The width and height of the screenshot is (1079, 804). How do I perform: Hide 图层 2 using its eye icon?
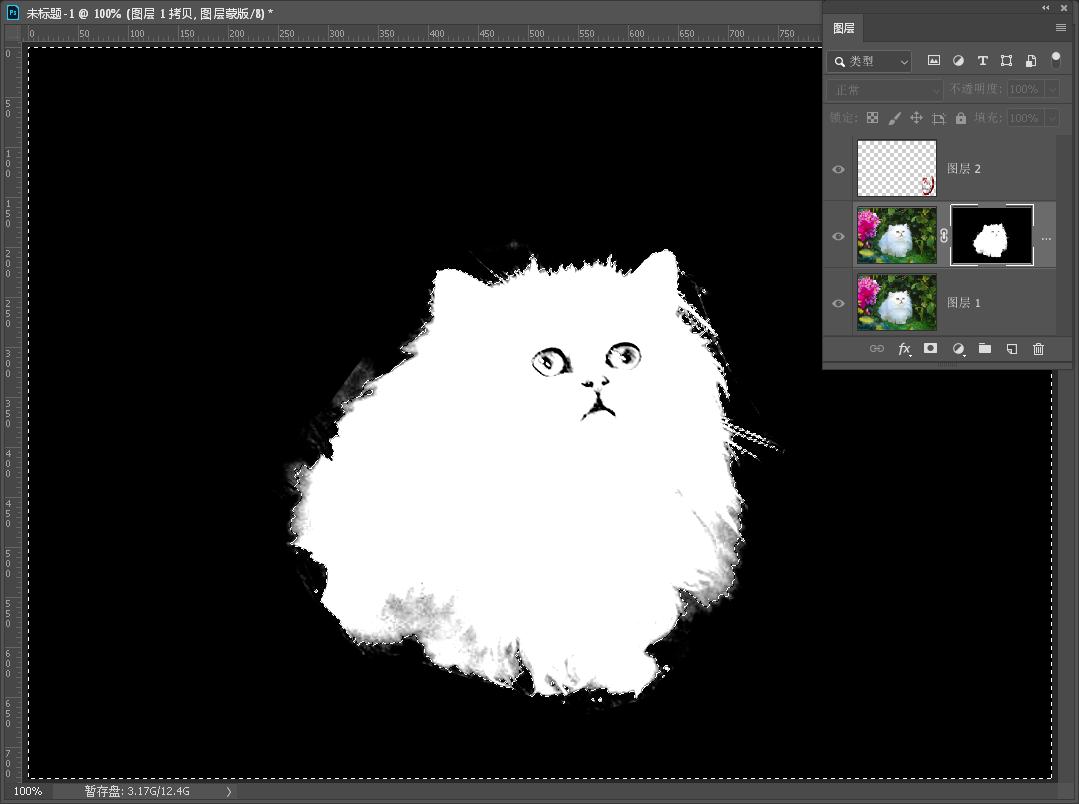(838, 169)
